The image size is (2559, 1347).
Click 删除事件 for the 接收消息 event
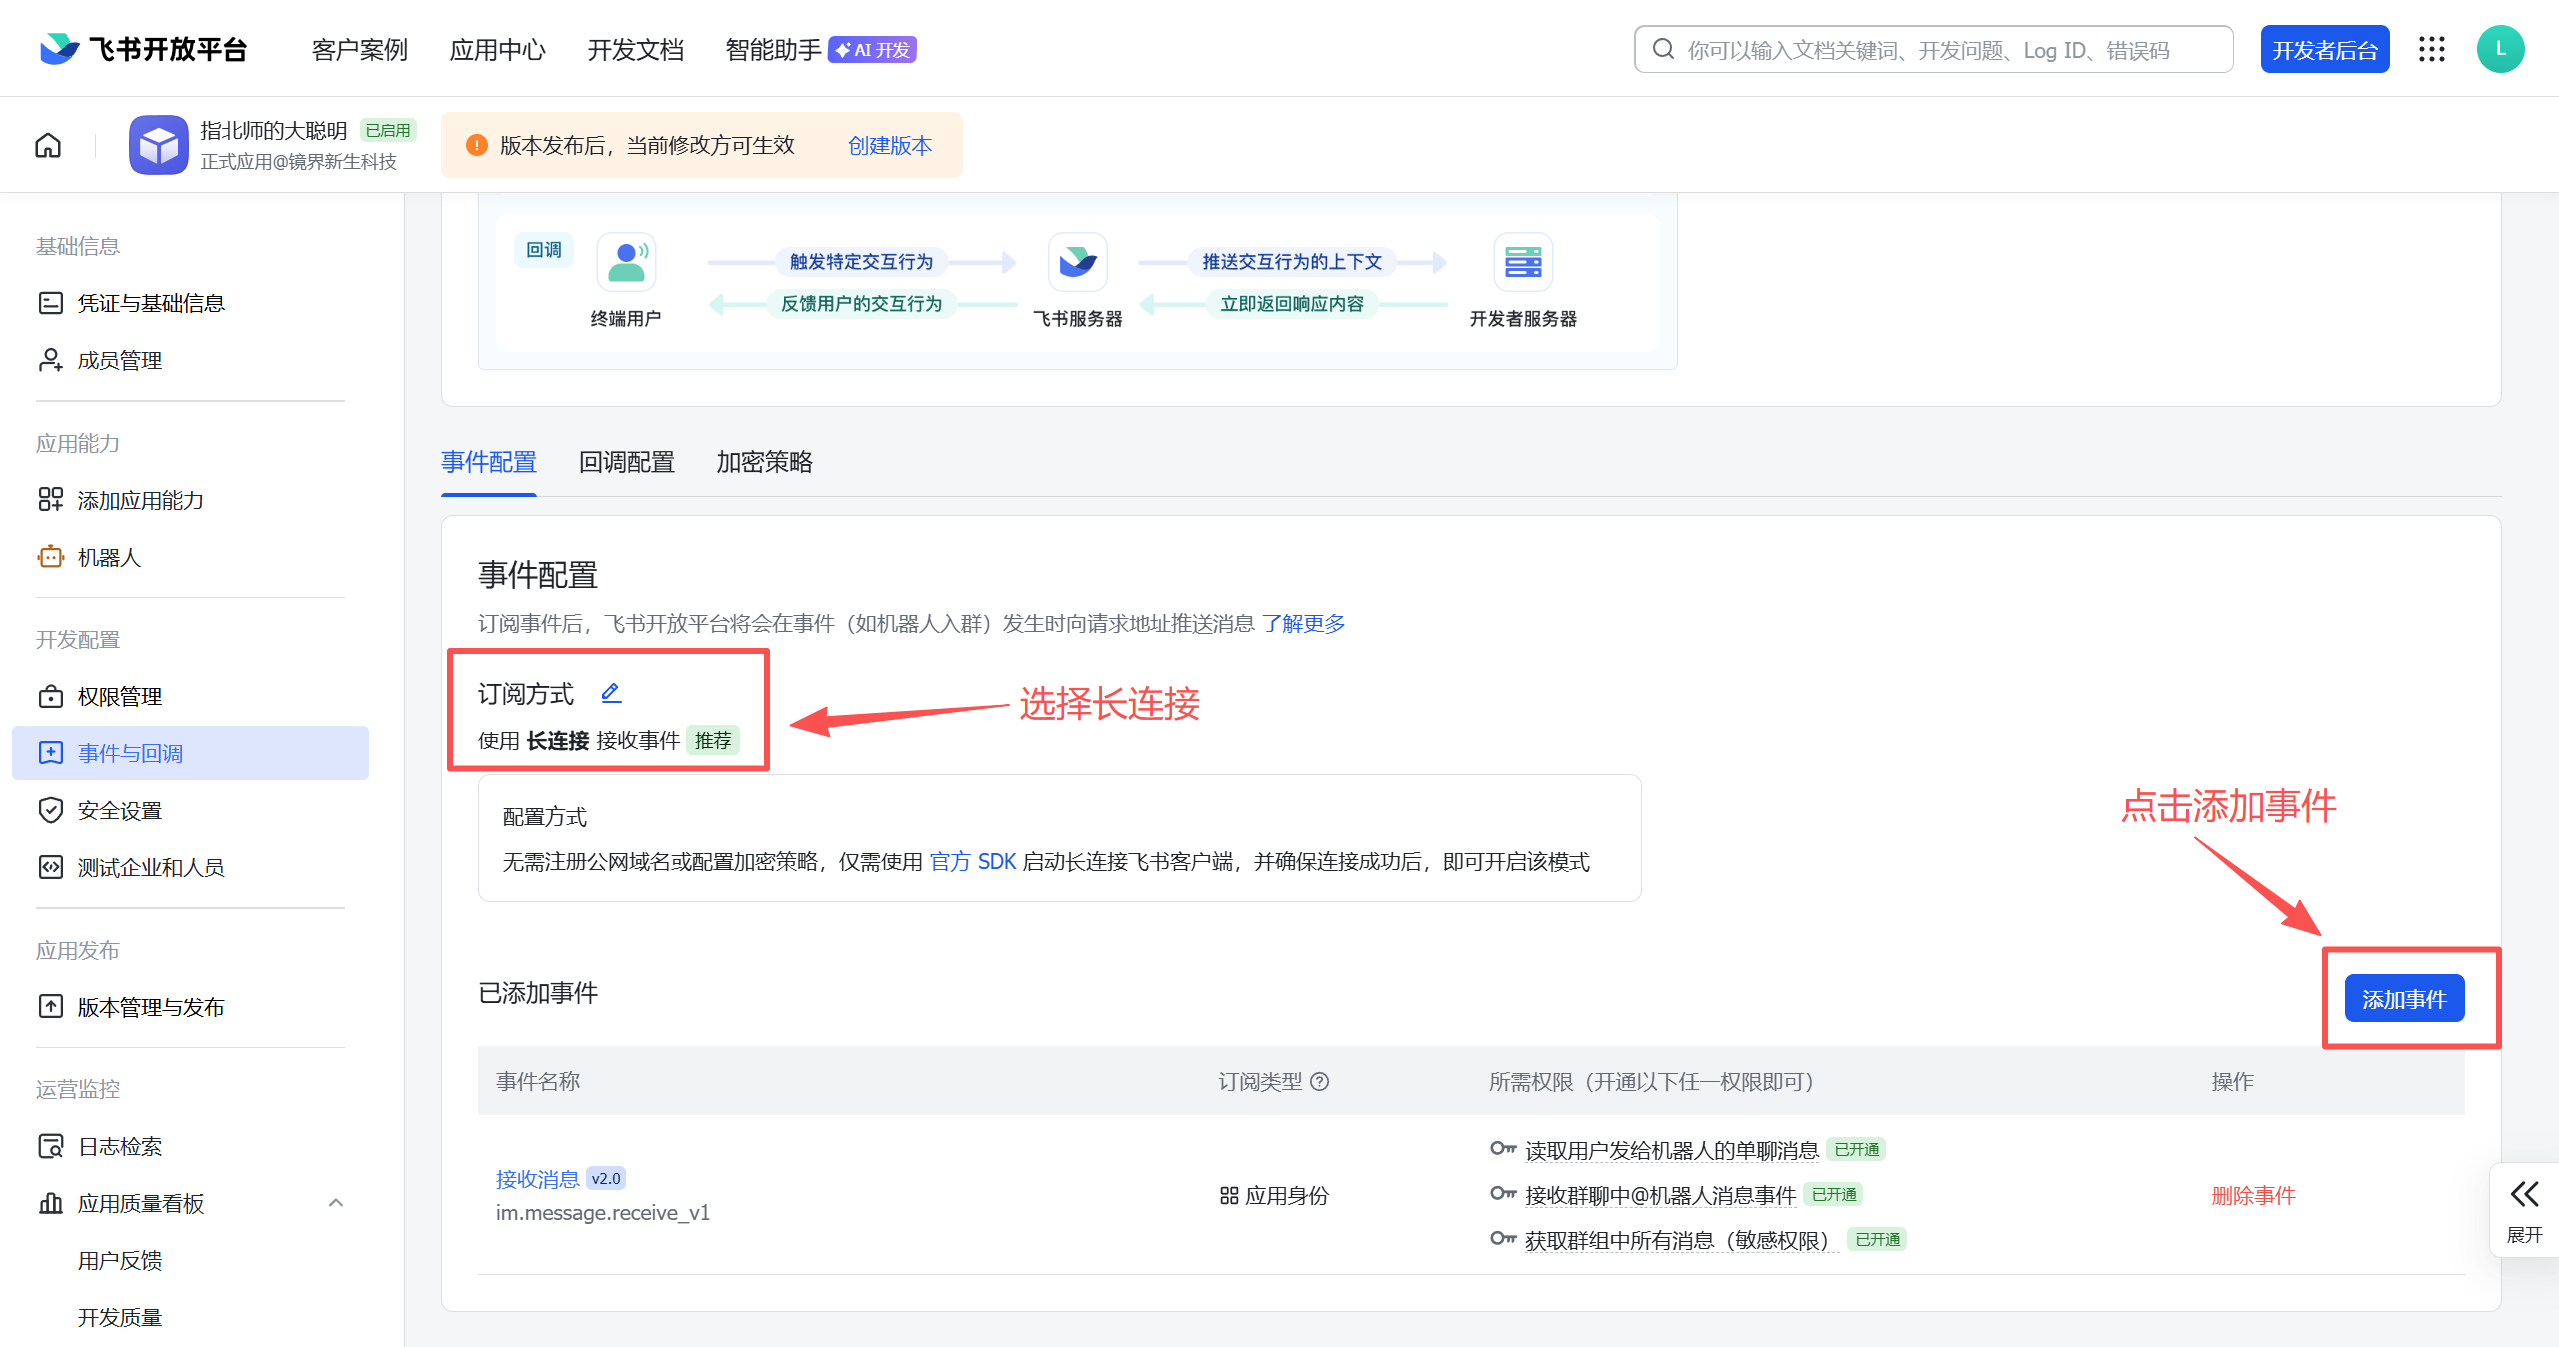click(x=2253, y=1195)
